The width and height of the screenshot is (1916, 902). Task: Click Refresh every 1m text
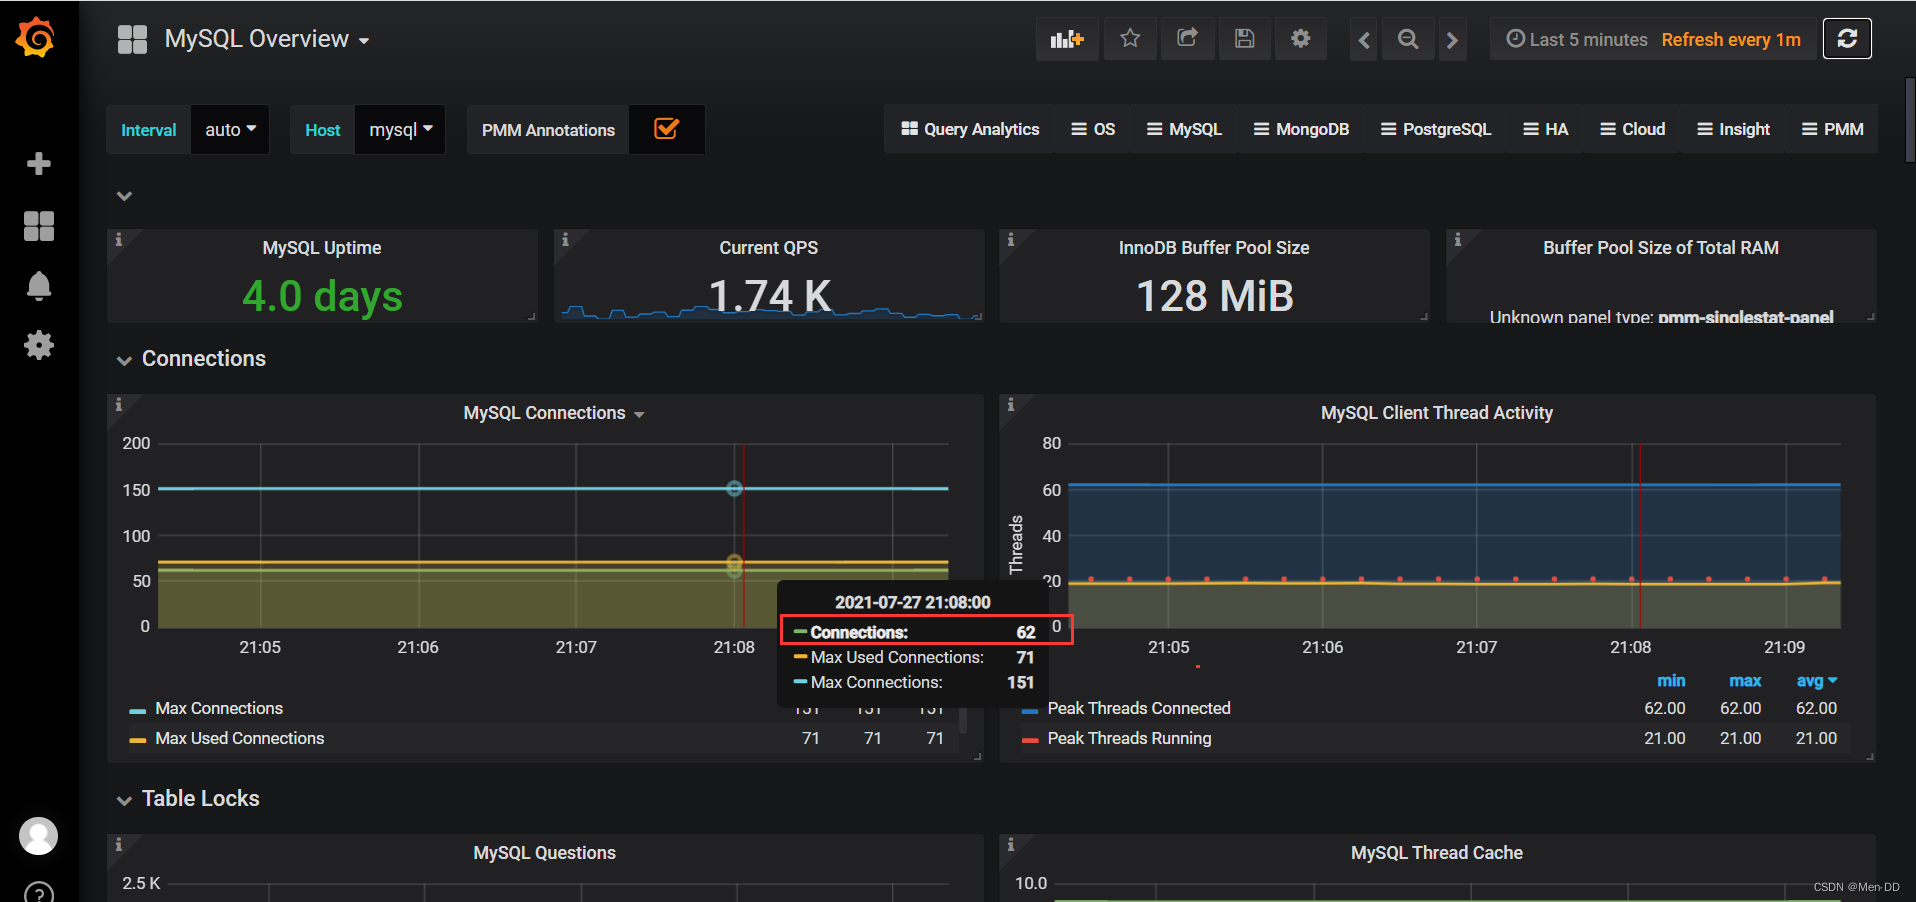click(1731, 40)
